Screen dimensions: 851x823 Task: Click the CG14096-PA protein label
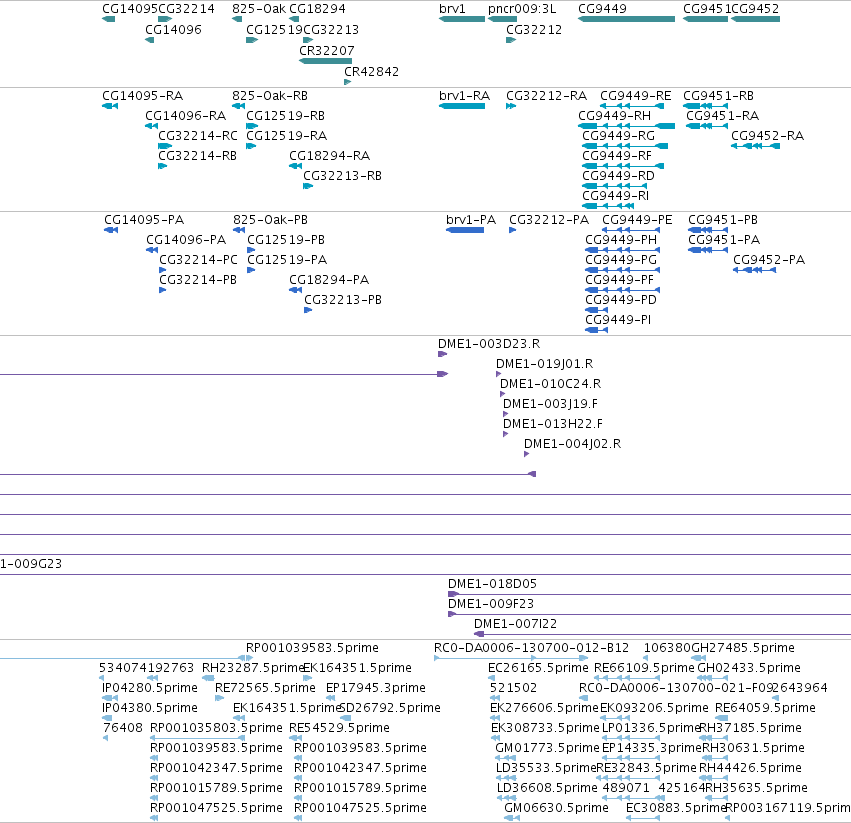tap(186, 240)
